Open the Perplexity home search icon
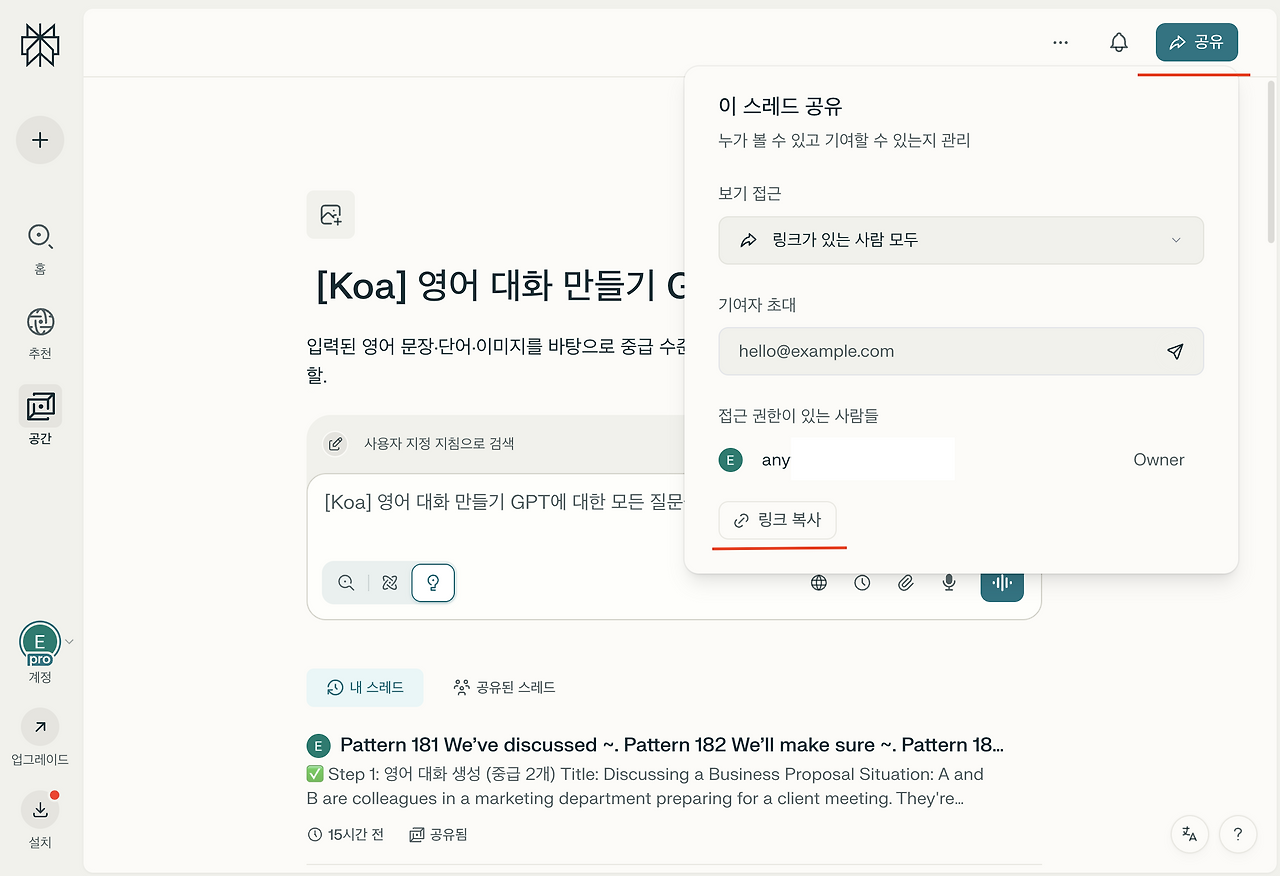 click(x=40, y=237)
